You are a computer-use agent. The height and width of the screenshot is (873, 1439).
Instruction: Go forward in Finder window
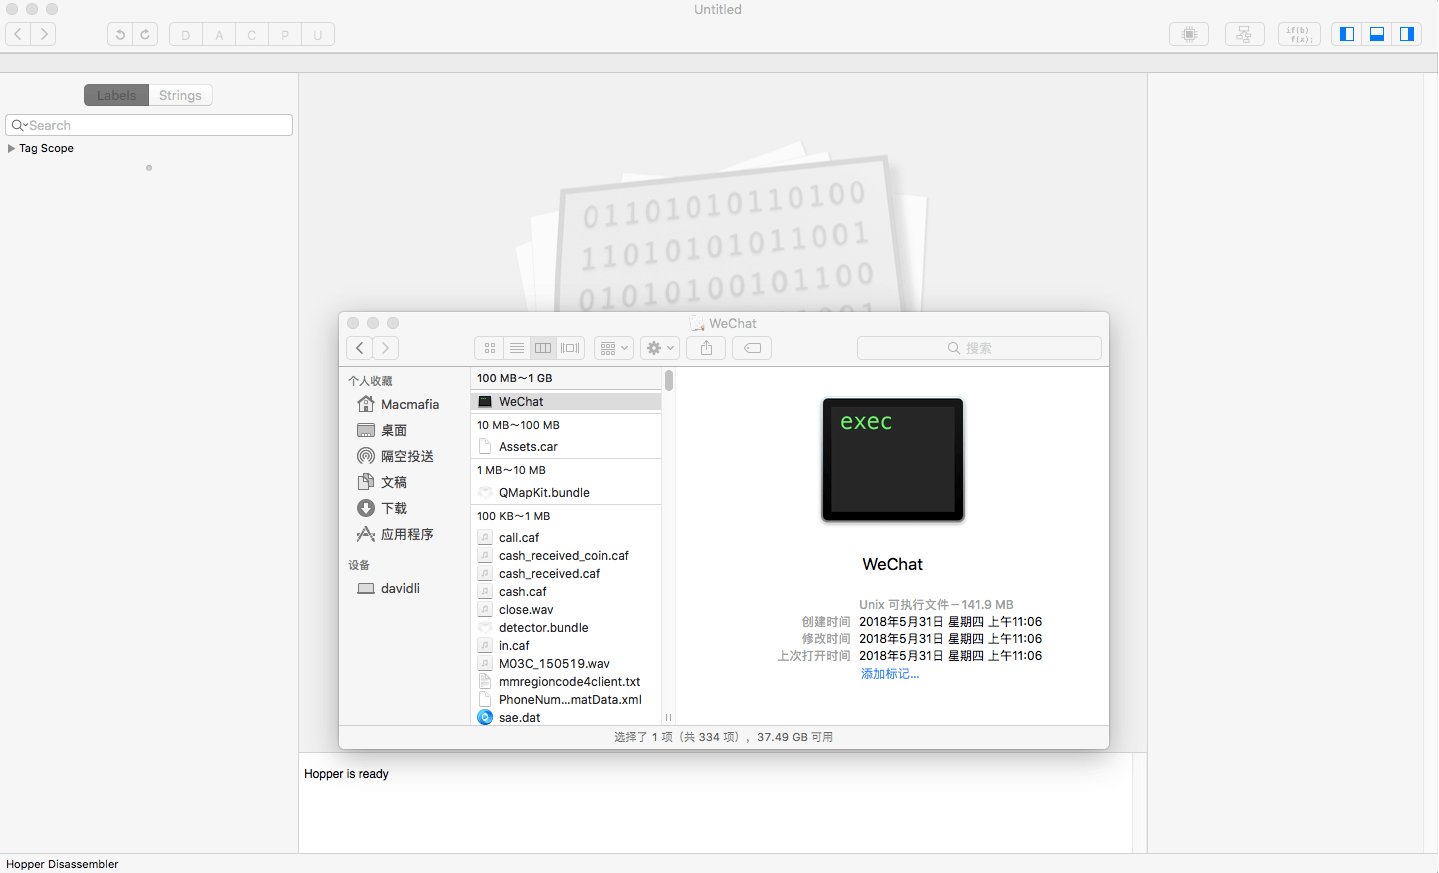click(x=386, y=348)
